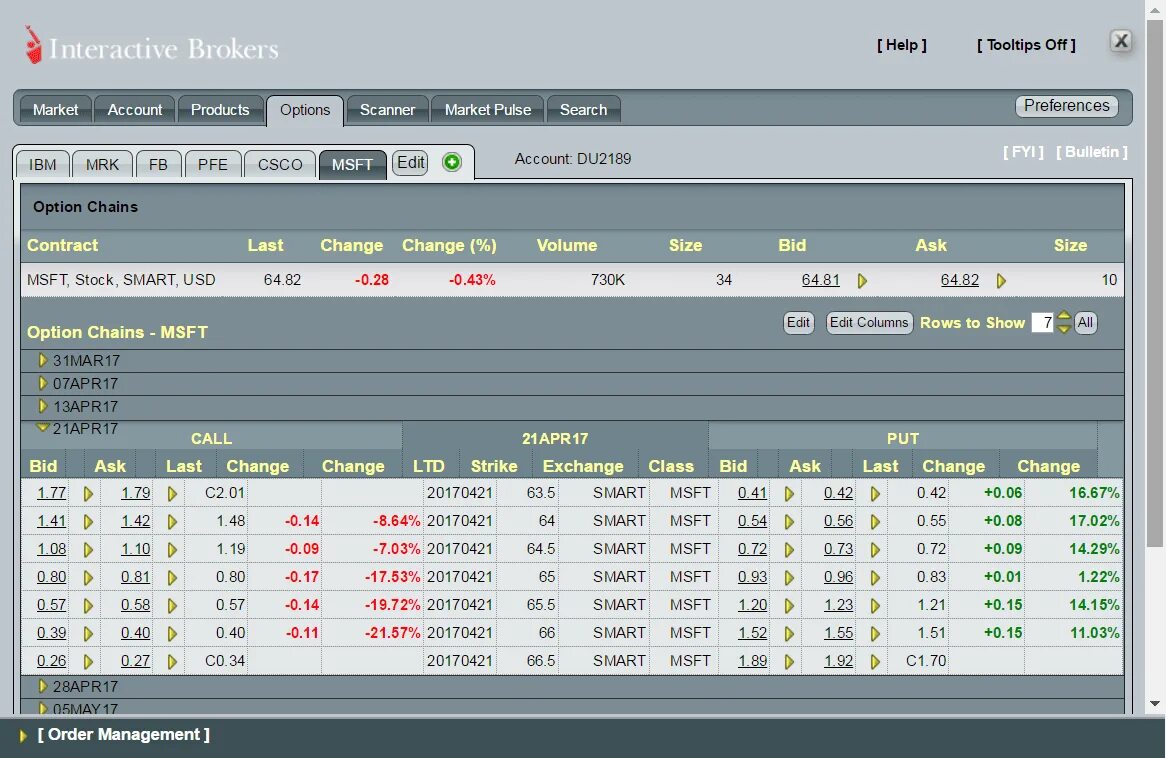Click the scrollbar down arrow

[1155, 703]
